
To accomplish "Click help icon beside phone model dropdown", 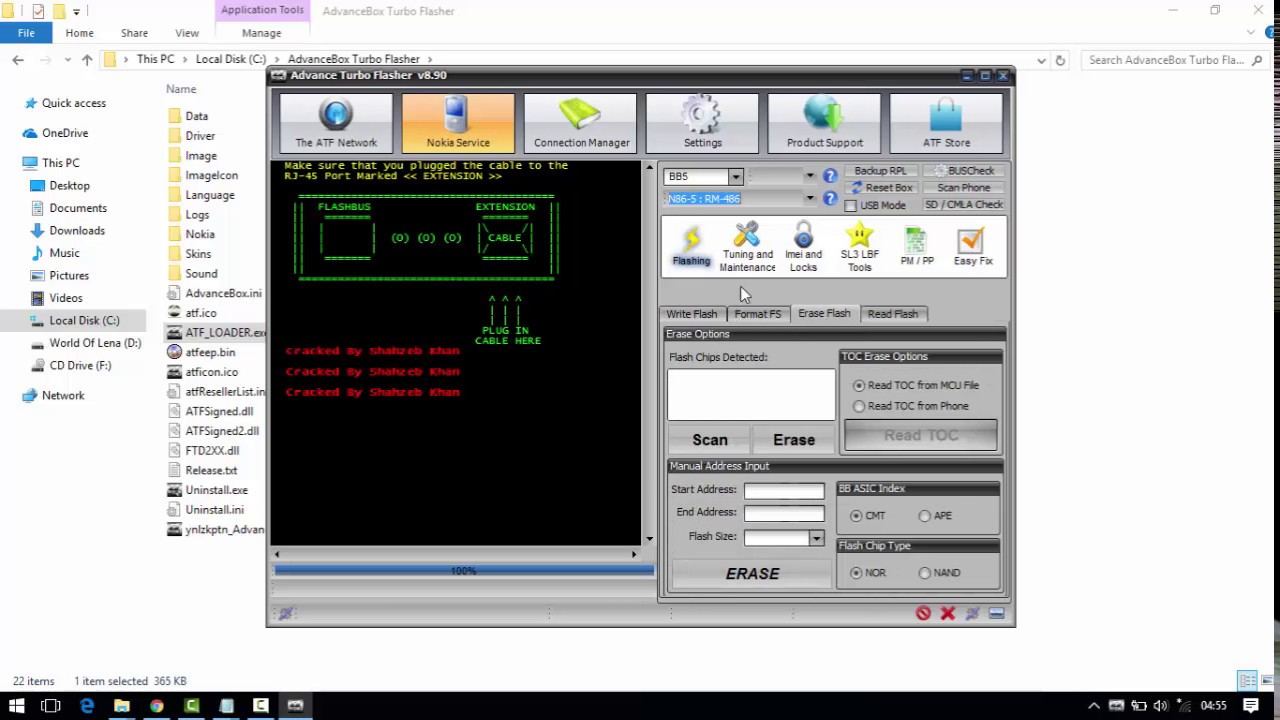I will point(830,198).
